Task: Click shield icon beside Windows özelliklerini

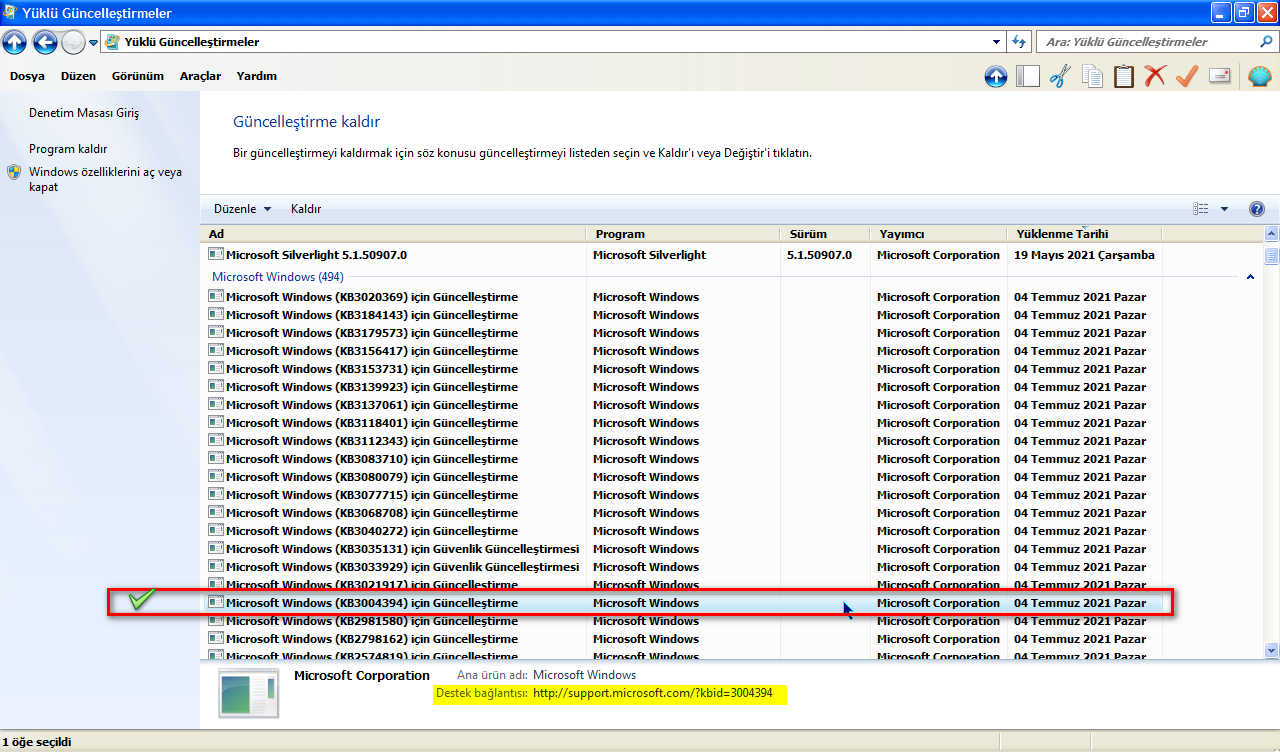Action: click(x=14, y=172)
